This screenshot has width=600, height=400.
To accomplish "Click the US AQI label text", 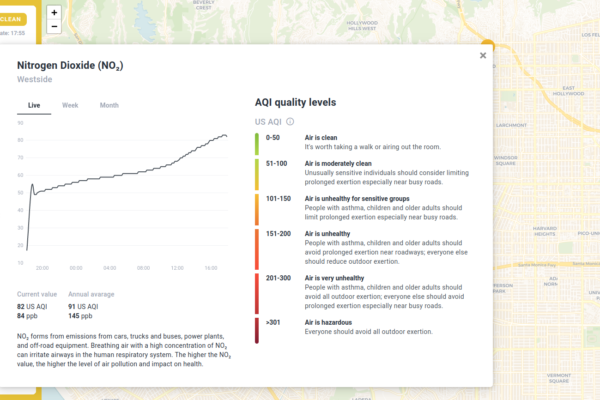I will point(268,121).
